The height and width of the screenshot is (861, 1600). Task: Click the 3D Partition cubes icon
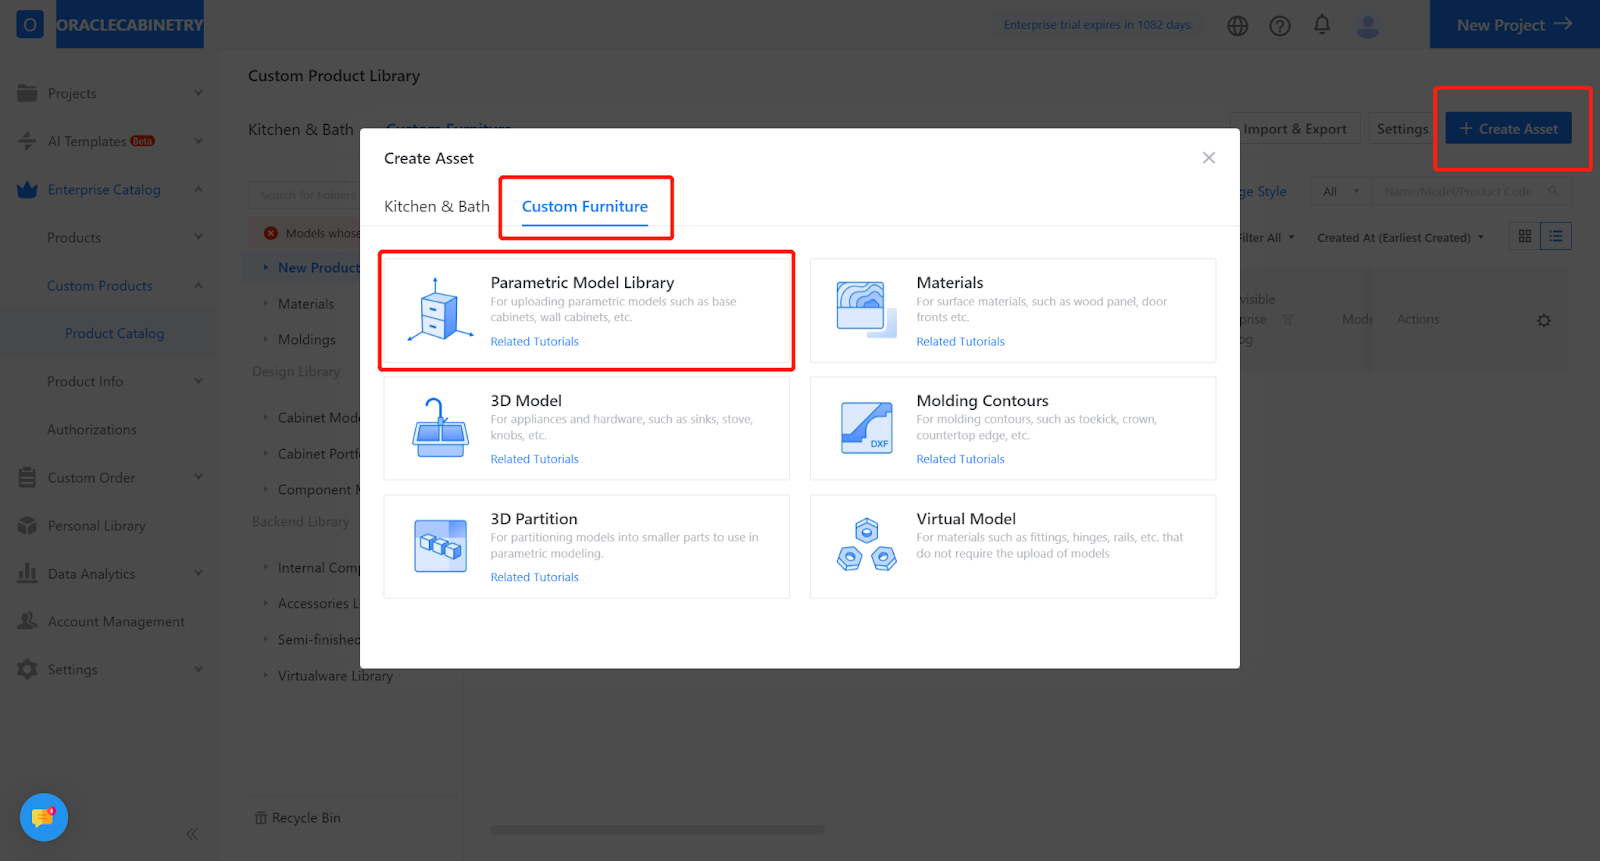[440, 545]
